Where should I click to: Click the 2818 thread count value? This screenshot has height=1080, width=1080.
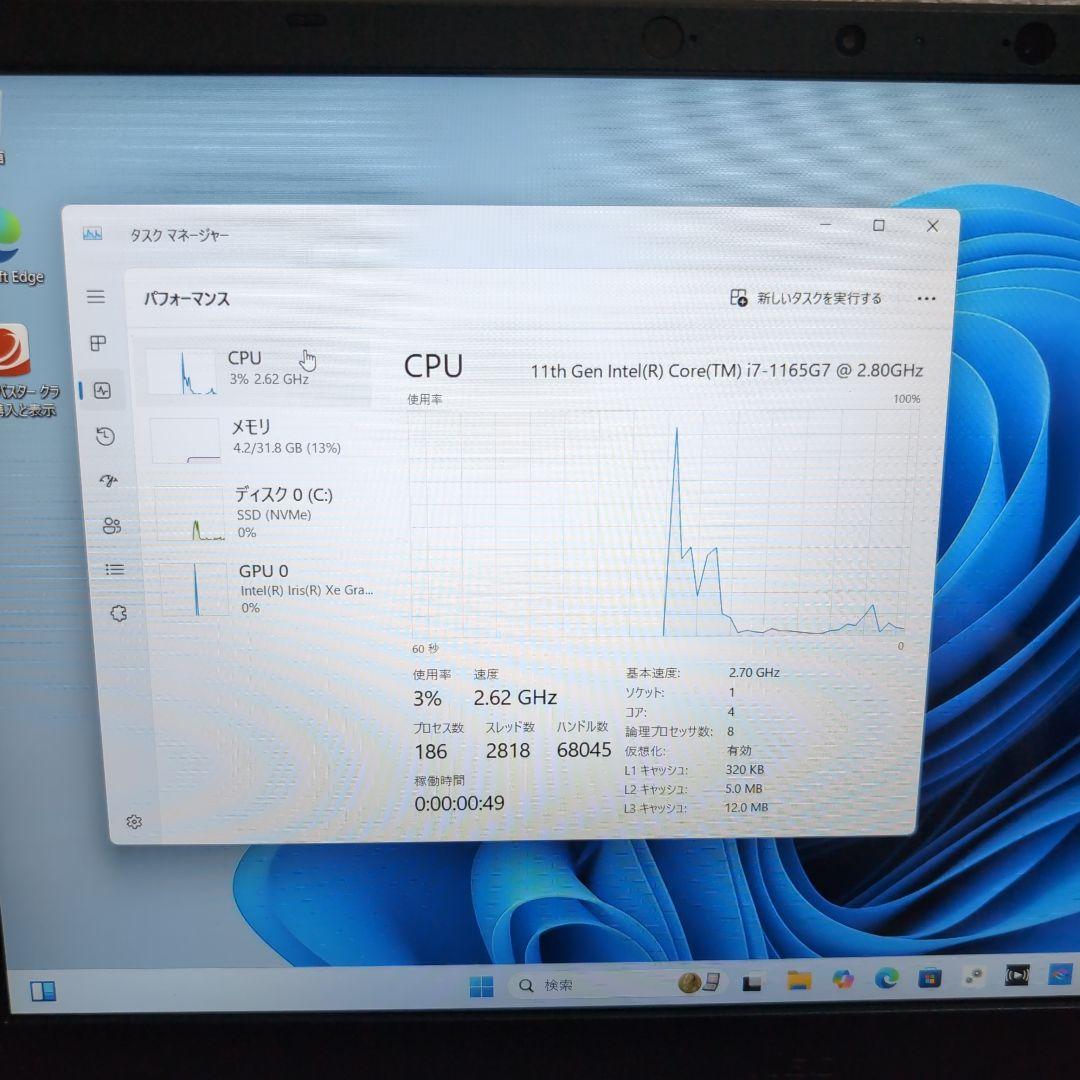[508, 751]
